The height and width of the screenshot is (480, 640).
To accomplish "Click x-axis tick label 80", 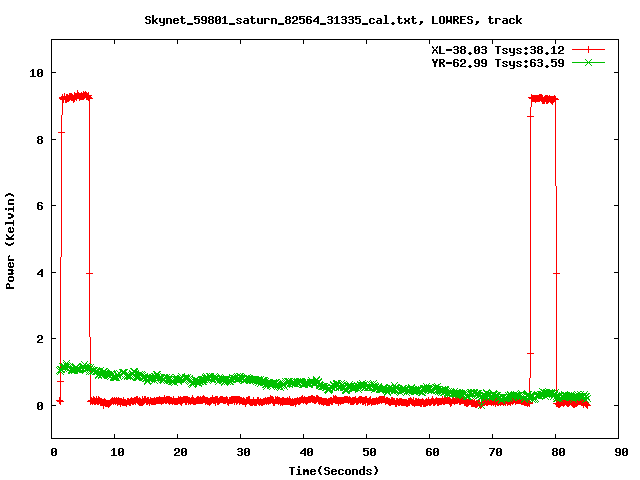I will click(x=558, y=452).
